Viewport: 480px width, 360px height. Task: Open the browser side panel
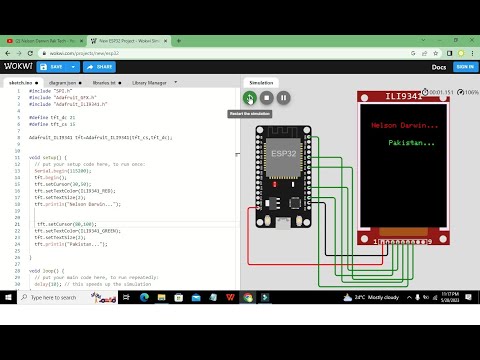coord(449,53)
